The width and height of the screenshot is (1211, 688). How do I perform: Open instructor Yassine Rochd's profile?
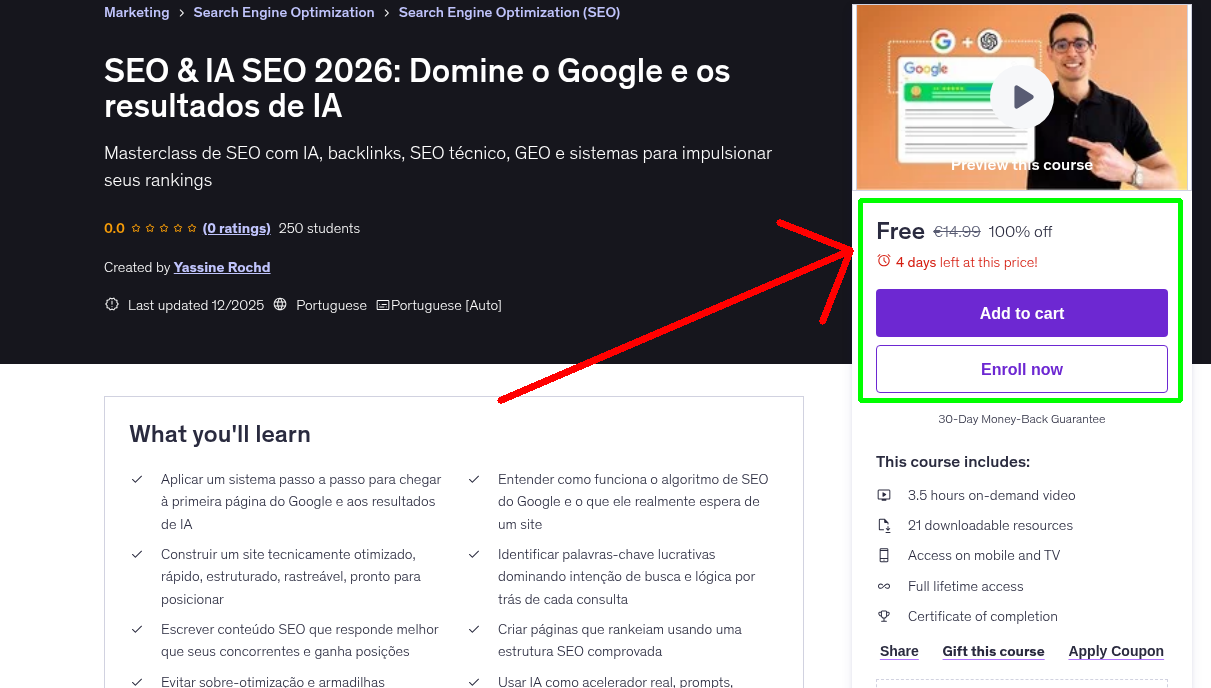click(222, 267)
